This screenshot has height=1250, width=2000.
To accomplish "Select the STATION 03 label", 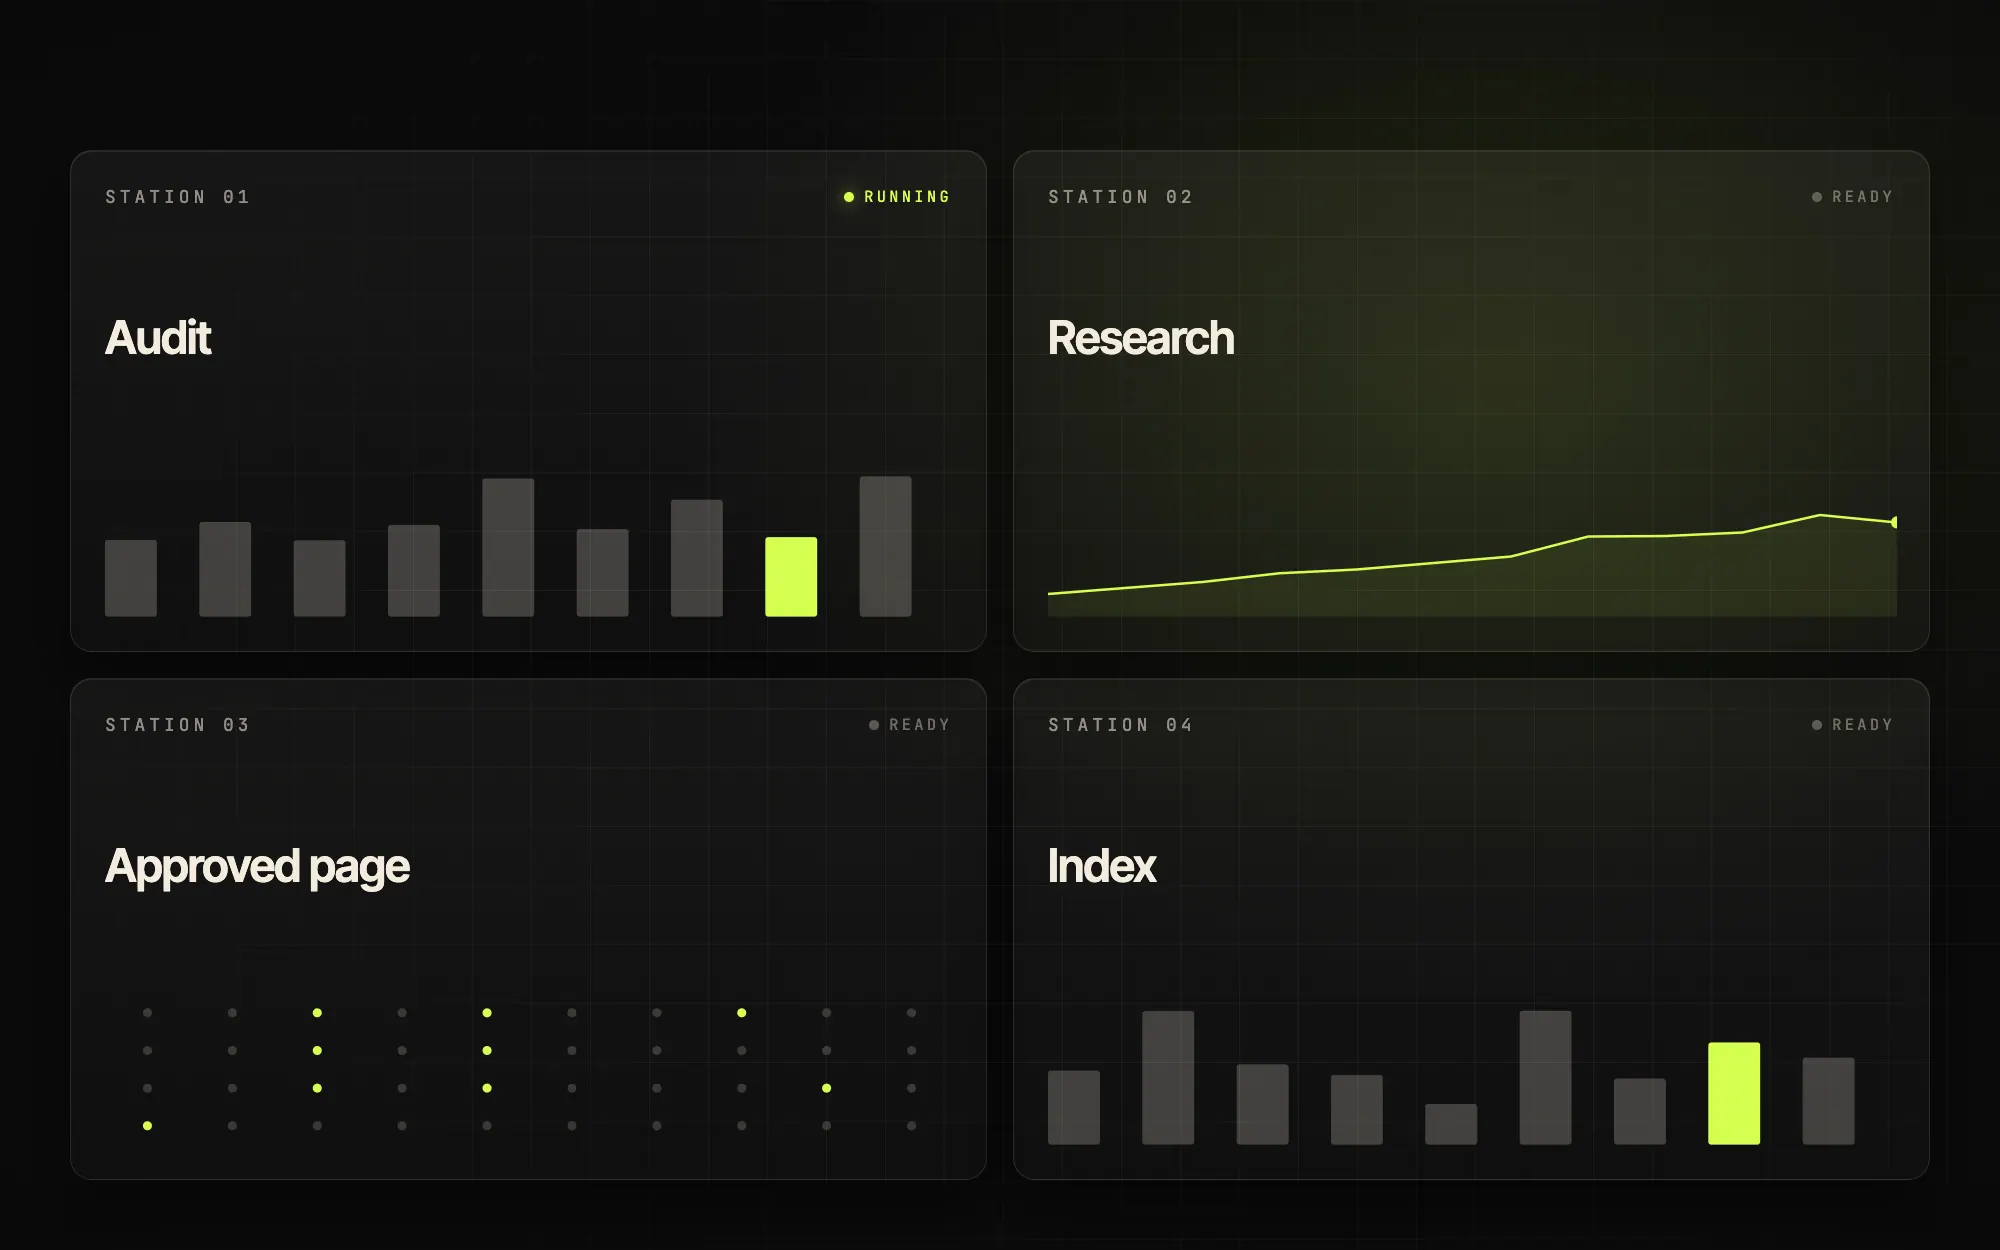I will [178, 725].
